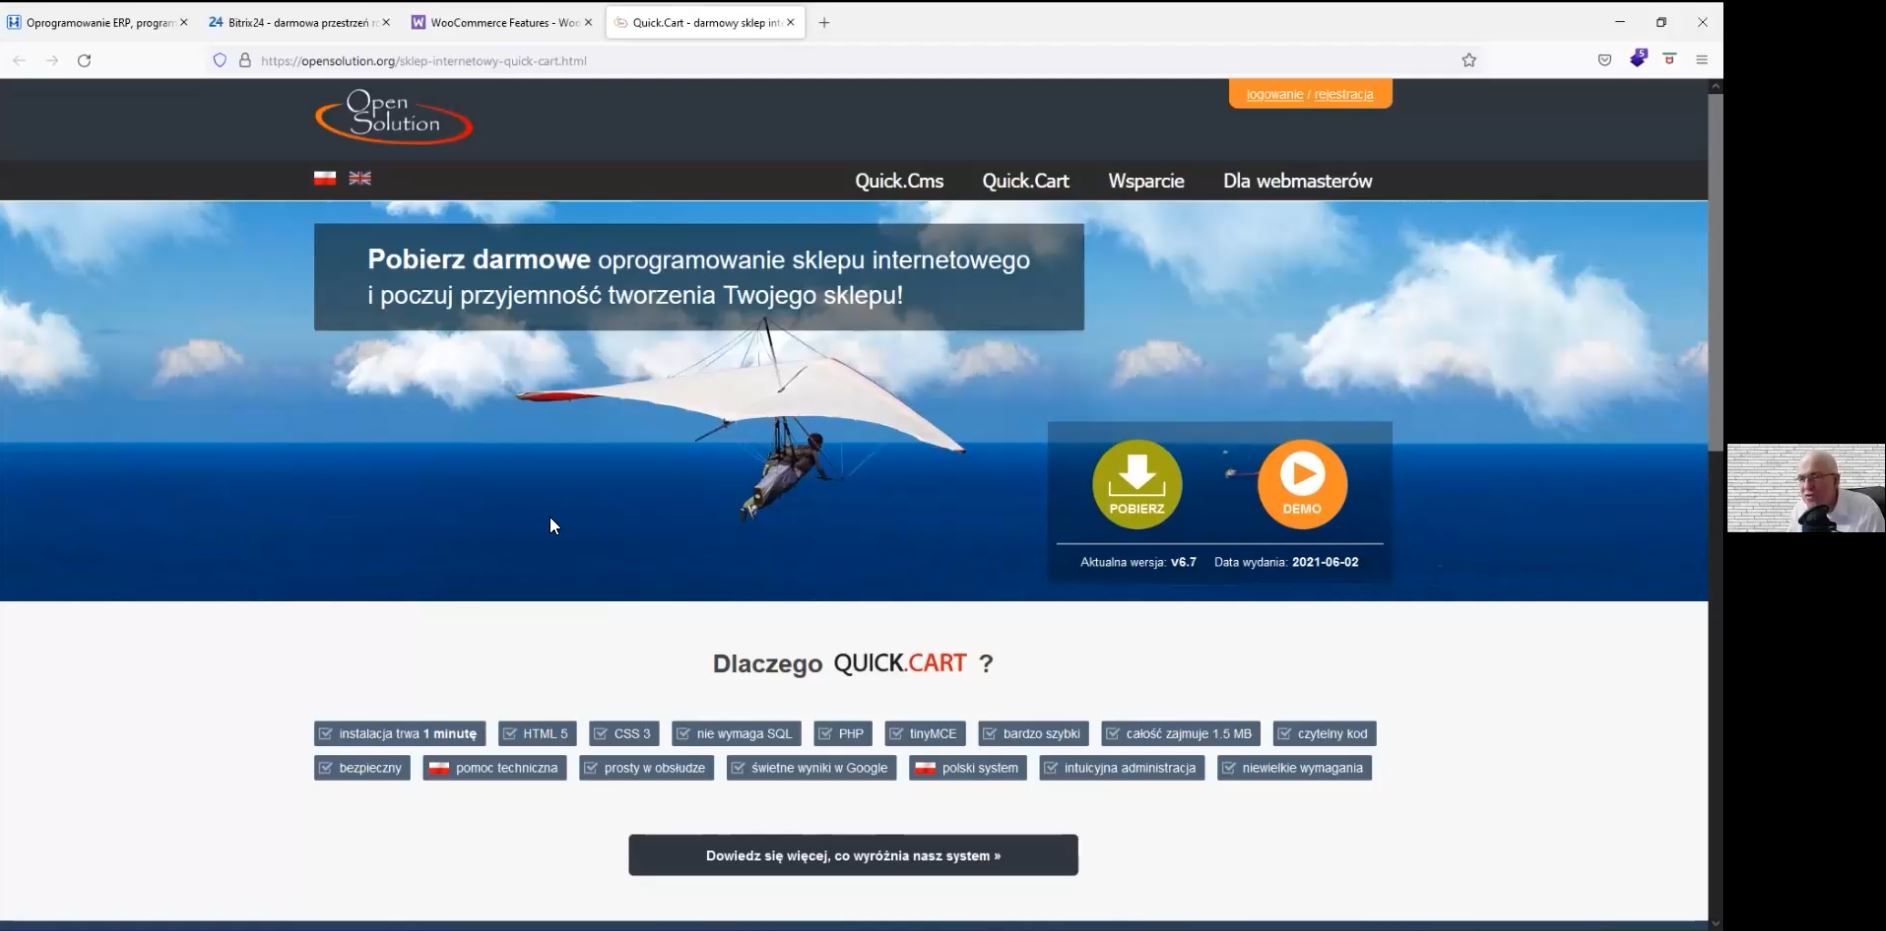This screenshot has width=1886, height=931.
Task: Bookmark this page with star icon
Action: pyautogui.click(x=1469, y=60)
